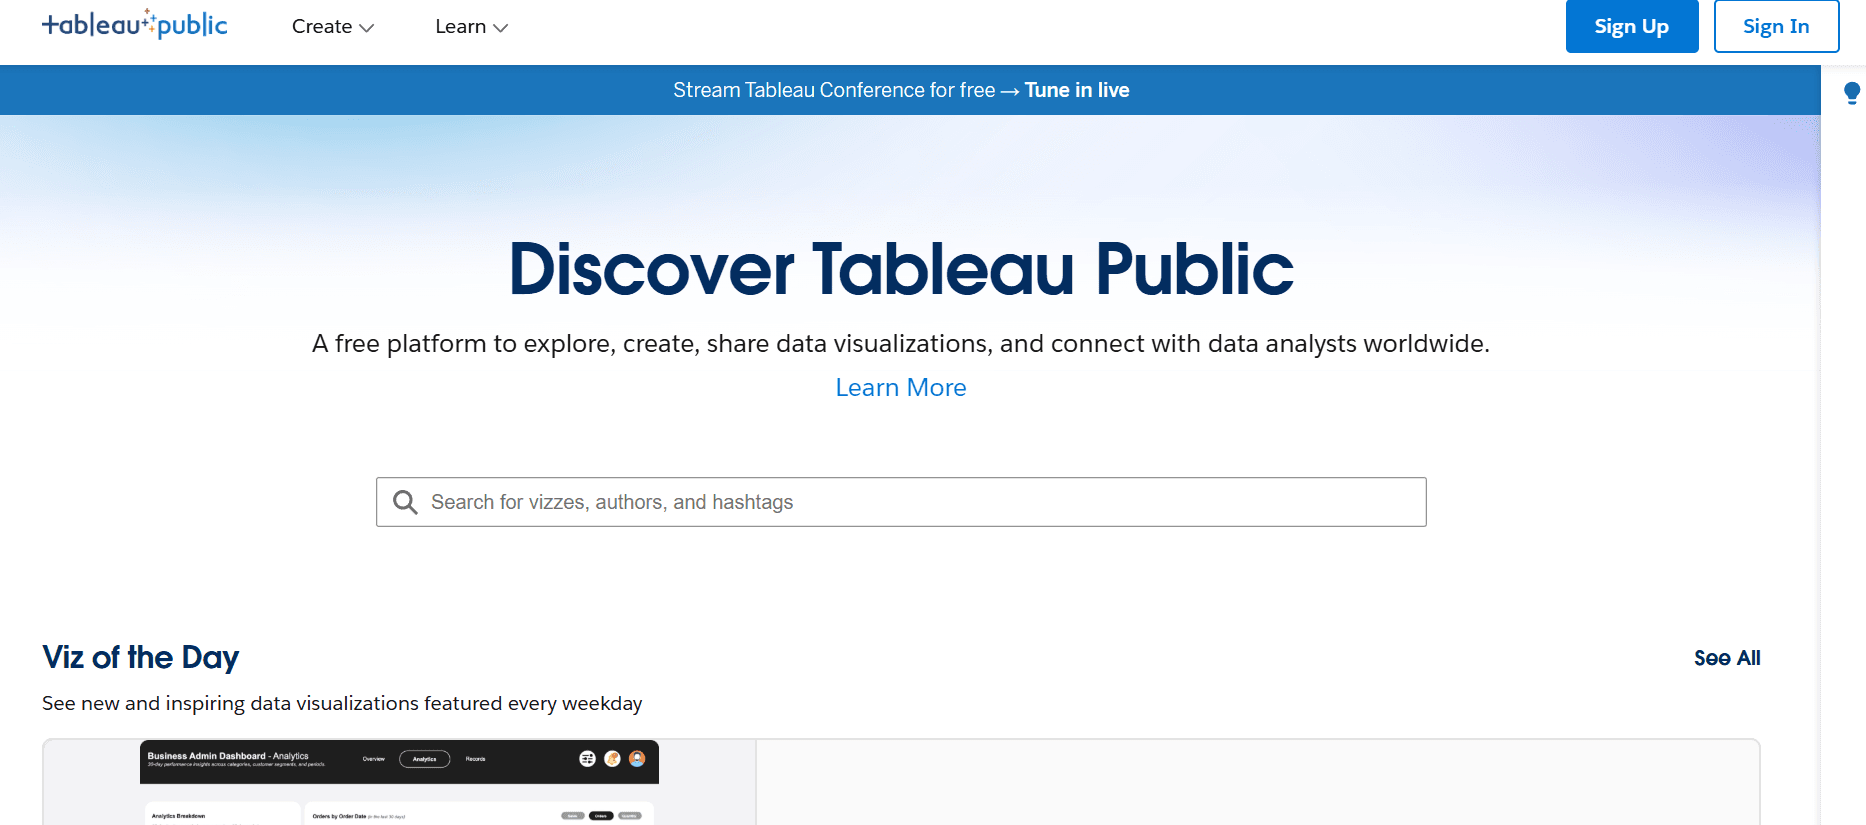Click the 'Discover Tableau Public' heading
Image resolution: width=1866 pixels, height=825 pixels.
901,269
